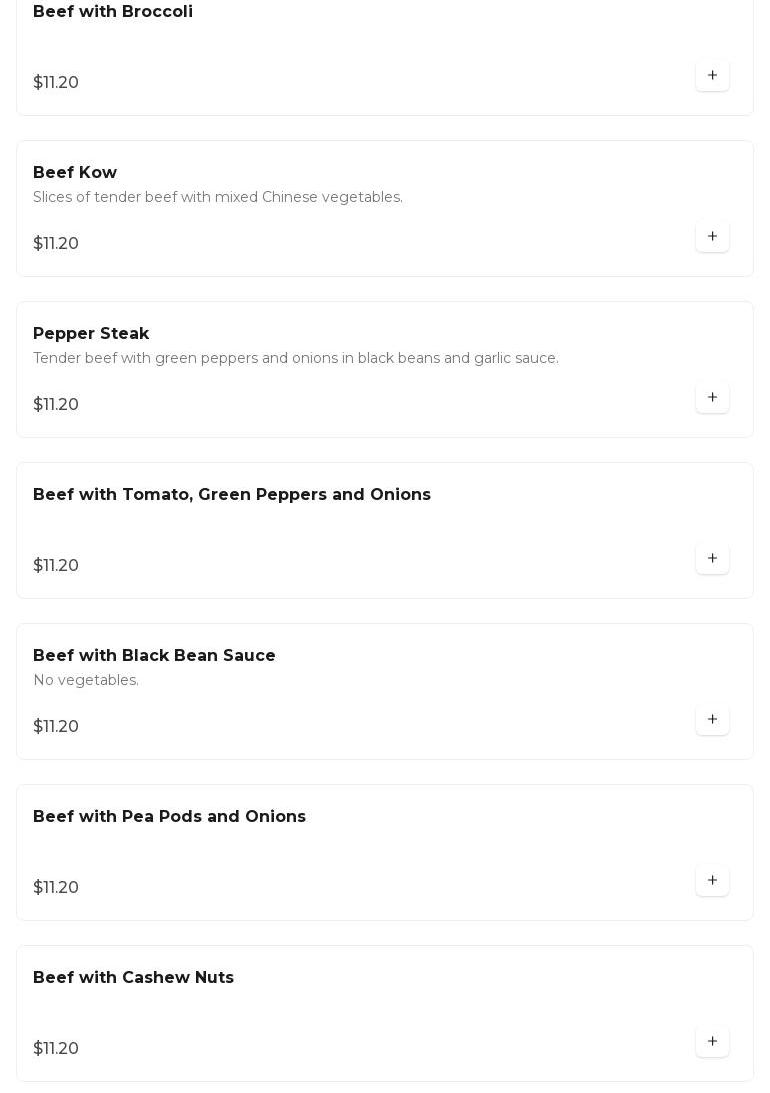770x1093 pixels.
Task: Add Beef with Pea Pods and Onions
Action: 712,881
